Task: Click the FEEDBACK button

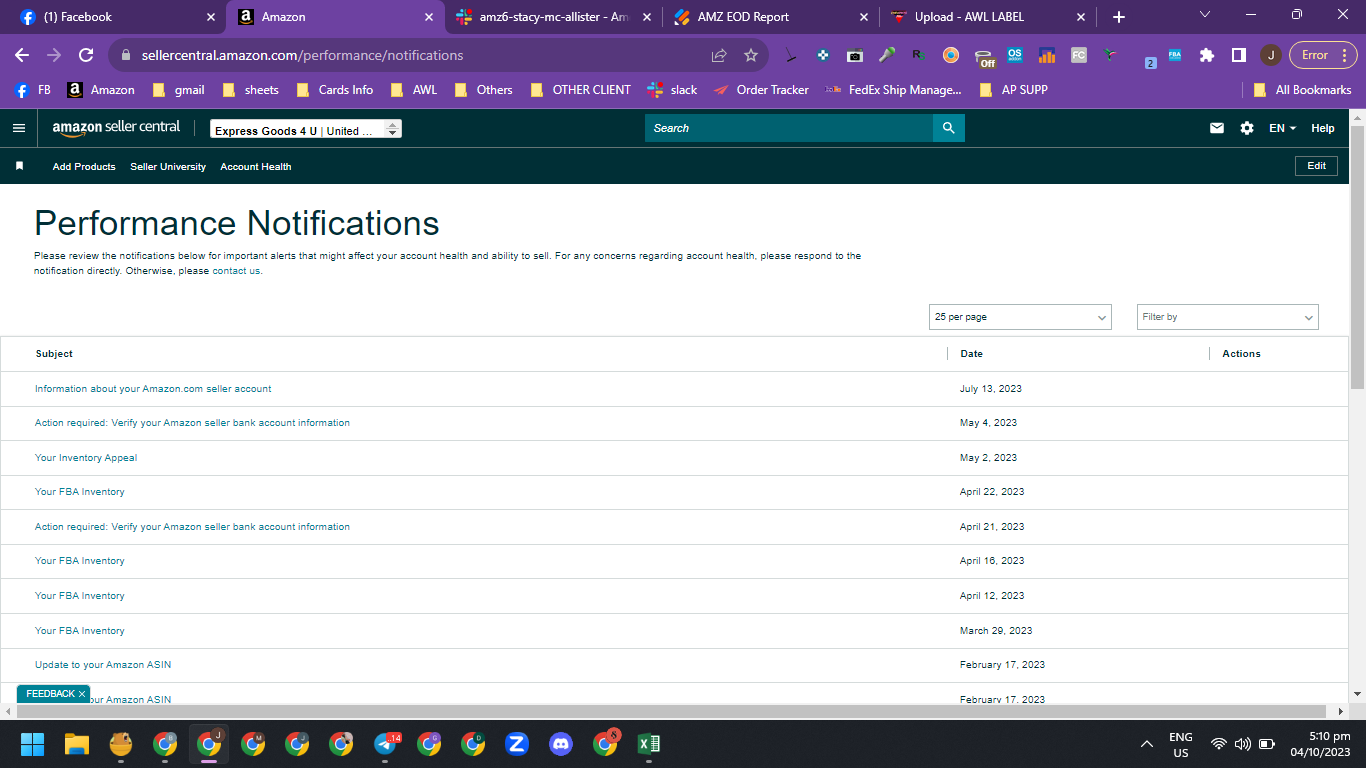Action: (50, 694)
